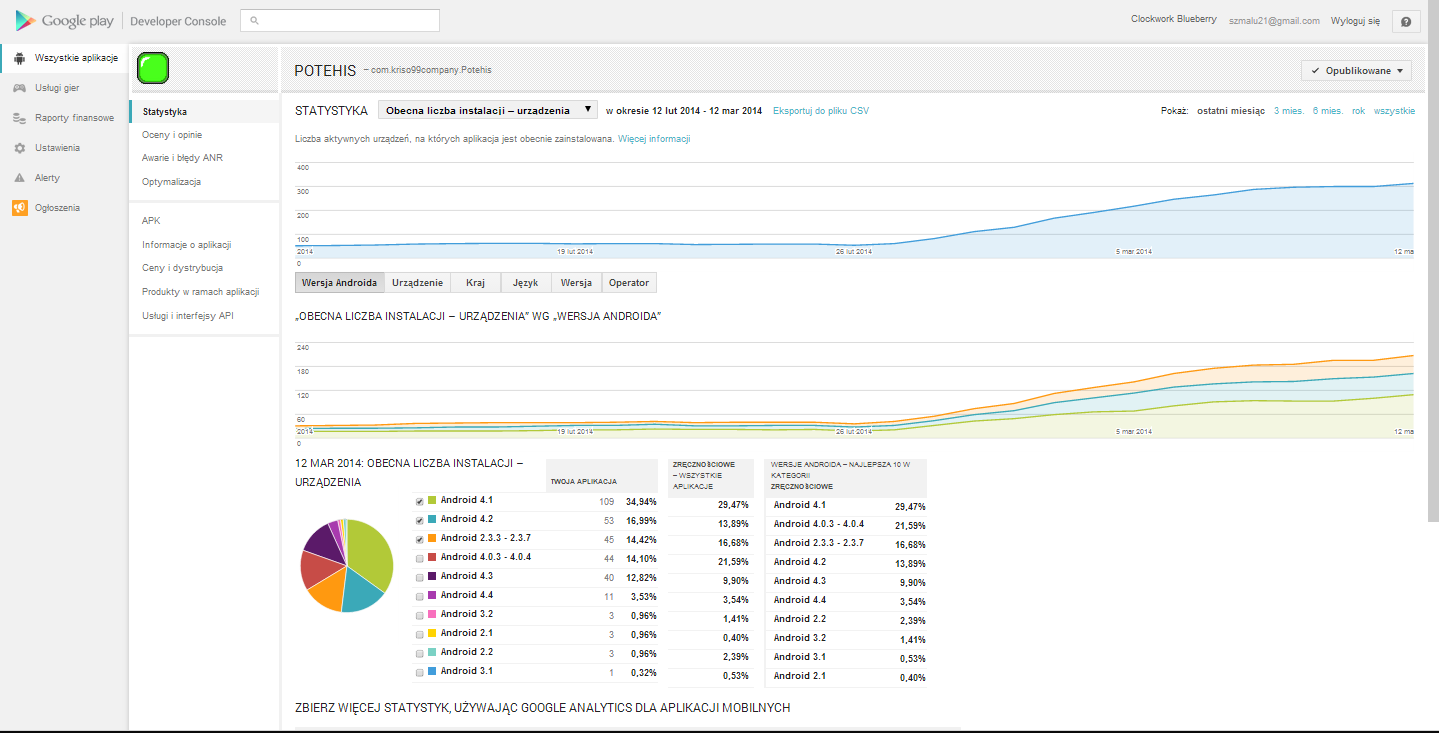This screenshot has width=1439, height=733.
Task: Tick the Android 4.4 checkbox
Action: 420,596
